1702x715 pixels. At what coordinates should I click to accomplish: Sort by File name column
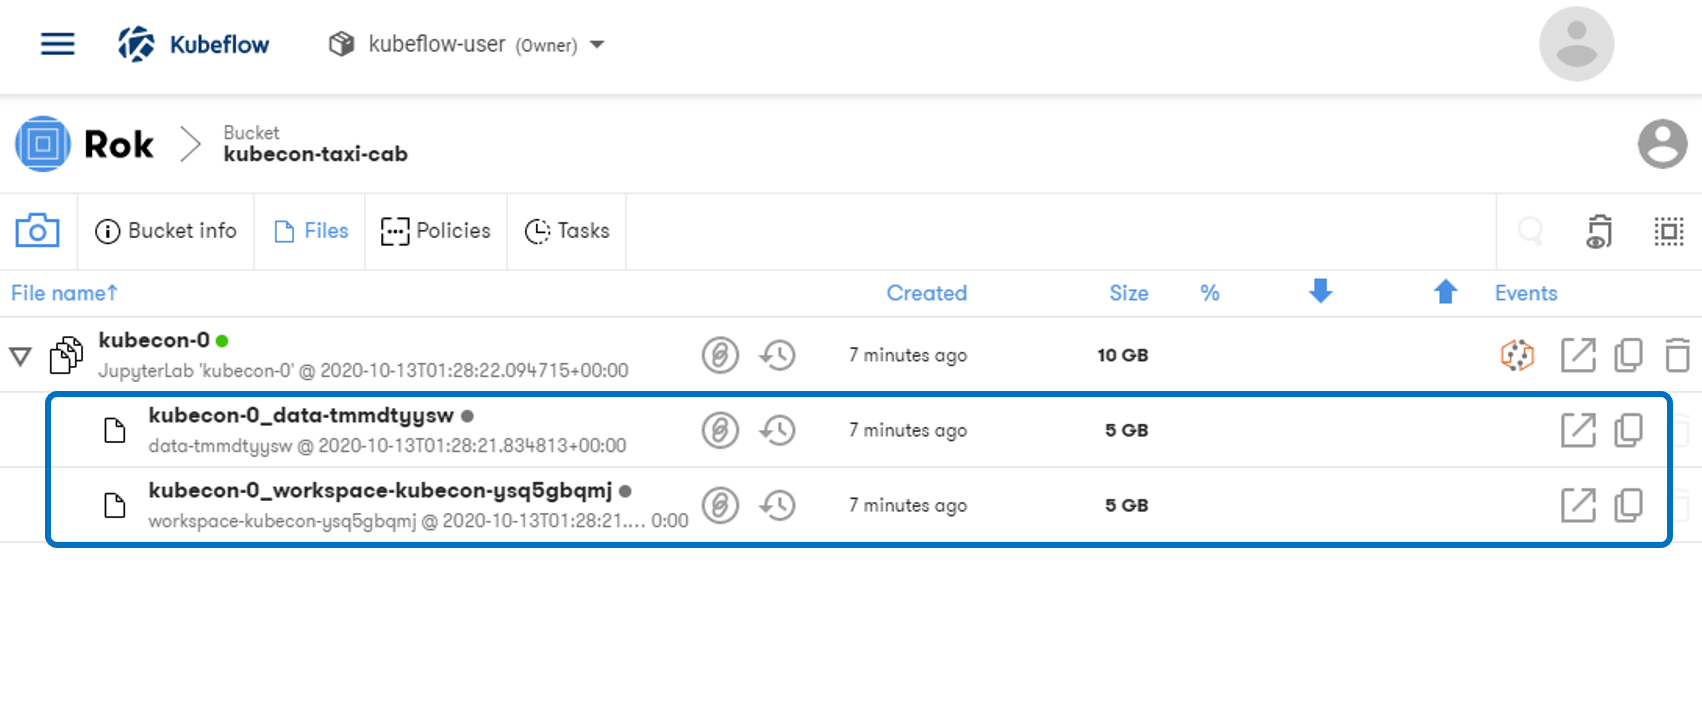click(65, 293)
